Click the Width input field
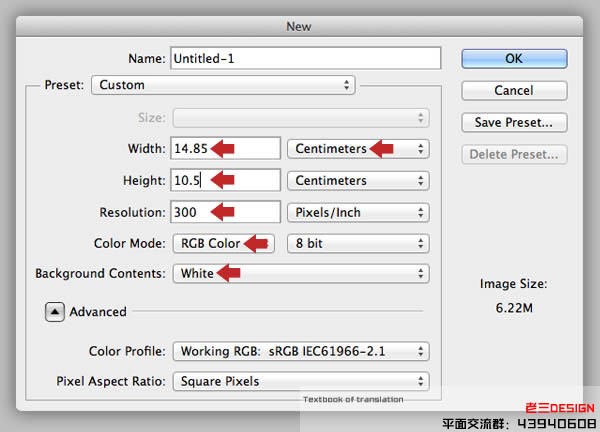The height and width of the screenshot is (432, 600). tap(225, 149)
